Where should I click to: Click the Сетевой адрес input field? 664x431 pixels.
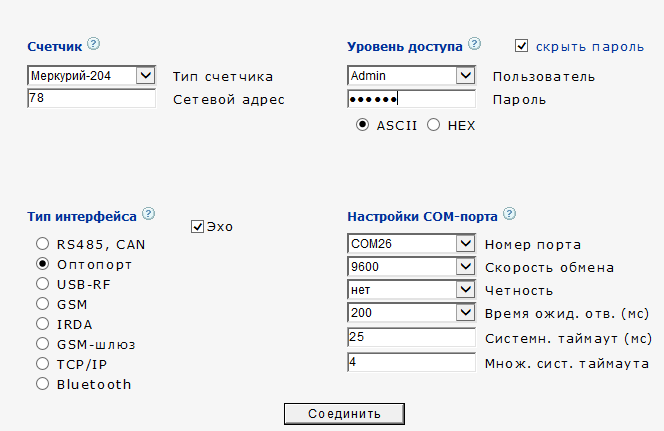(x=91, y=98)
